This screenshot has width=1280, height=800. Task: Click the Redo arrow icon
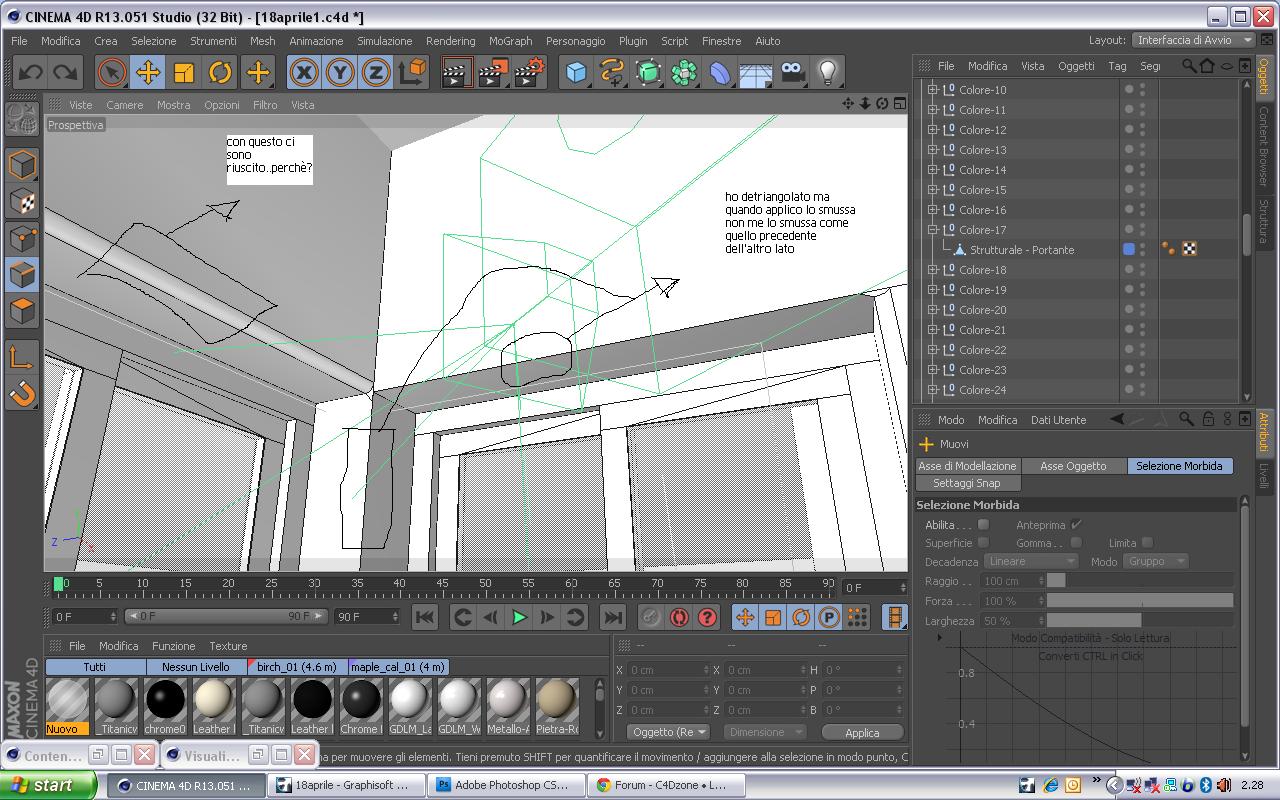point(66,72)
